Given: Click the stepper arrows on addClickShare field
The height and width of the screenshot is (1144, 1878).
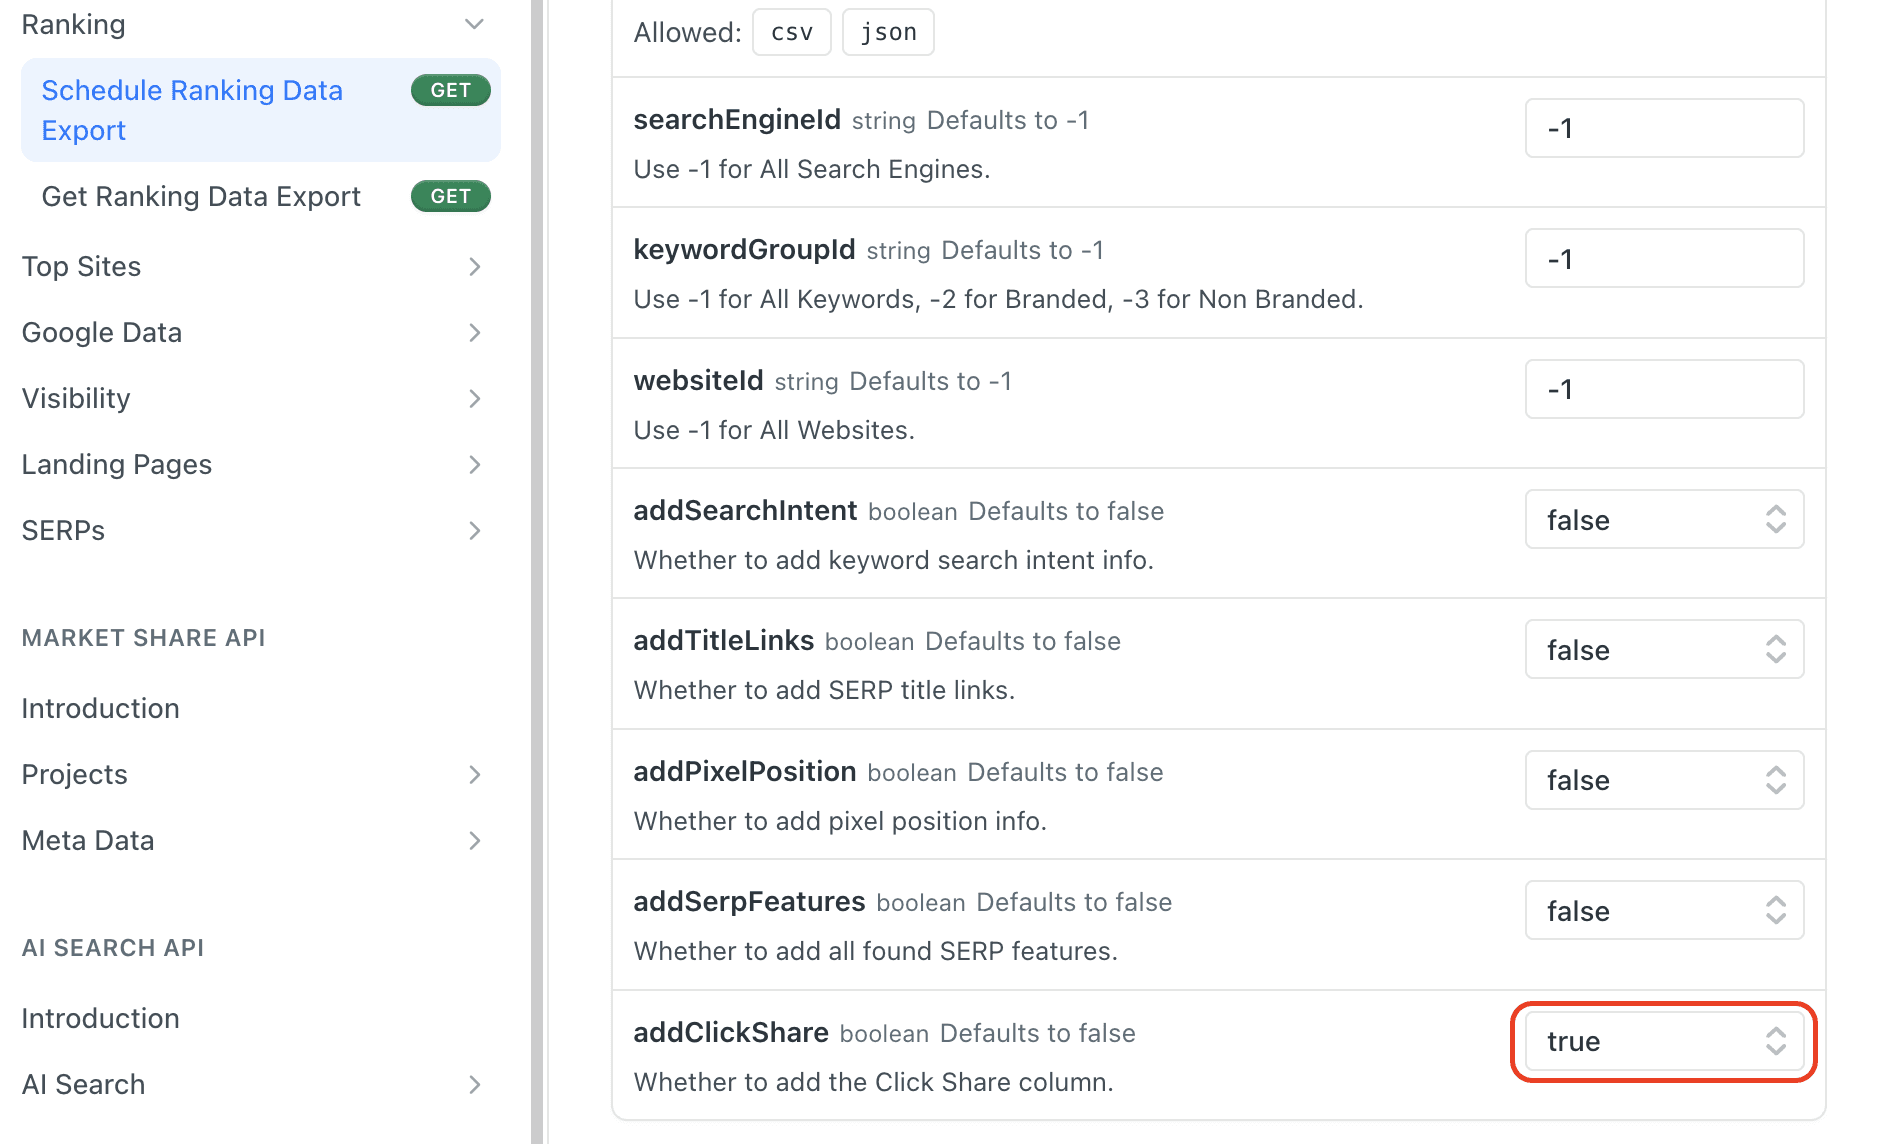Looking at the screenshot, I should pyautogui.click(x=1775, y=1041).
